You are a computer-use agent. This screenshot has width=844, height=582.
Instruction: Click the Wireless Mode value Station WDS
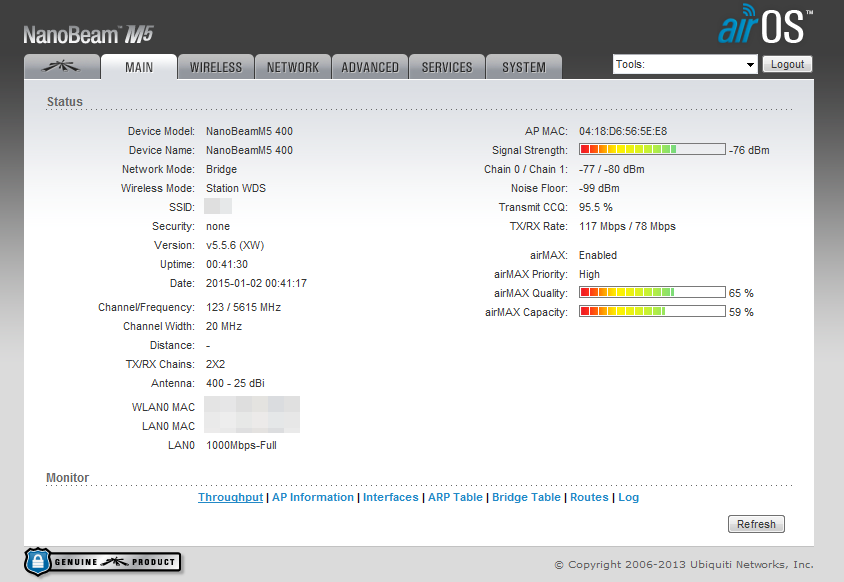(x=236, y=188)
